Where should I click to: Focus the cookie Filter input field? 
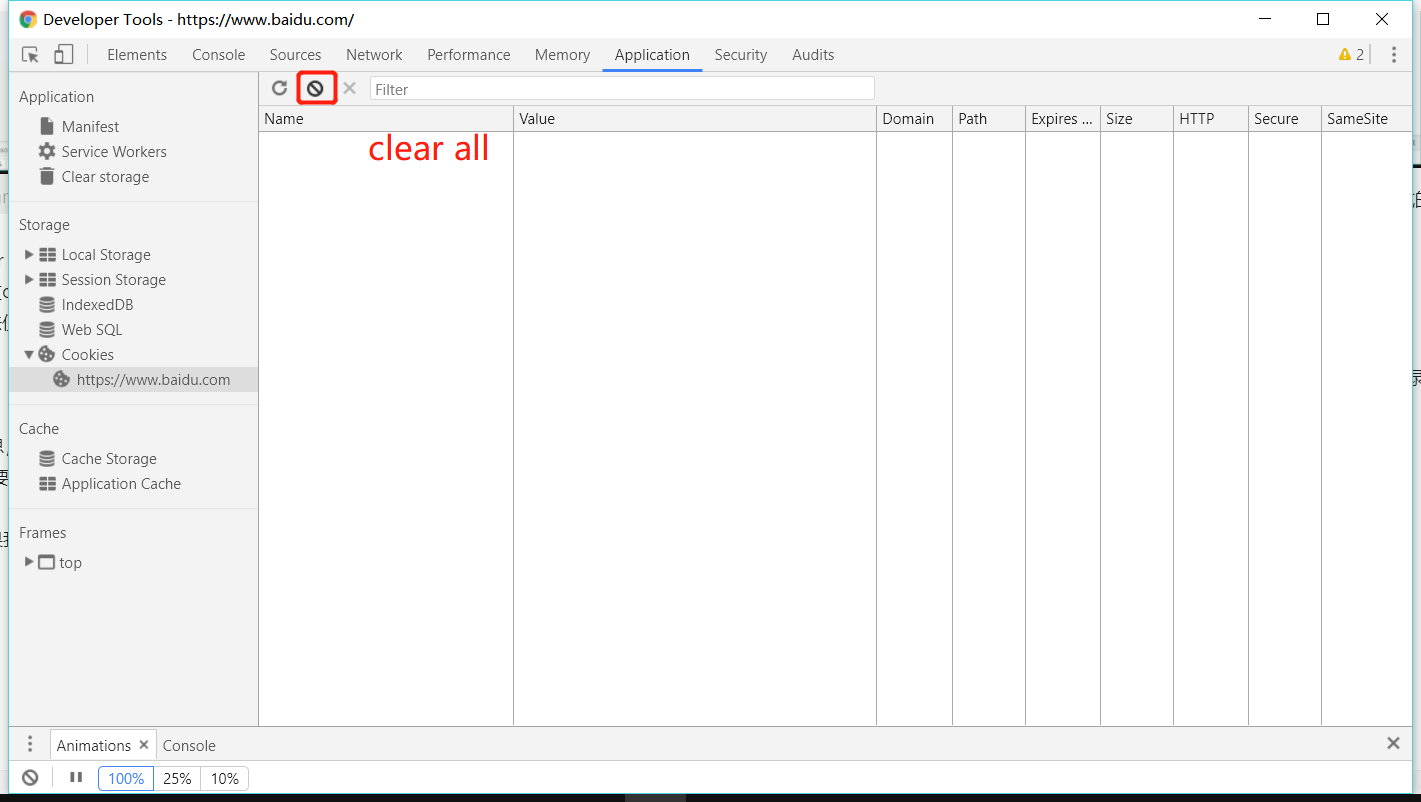click(622, 89)
